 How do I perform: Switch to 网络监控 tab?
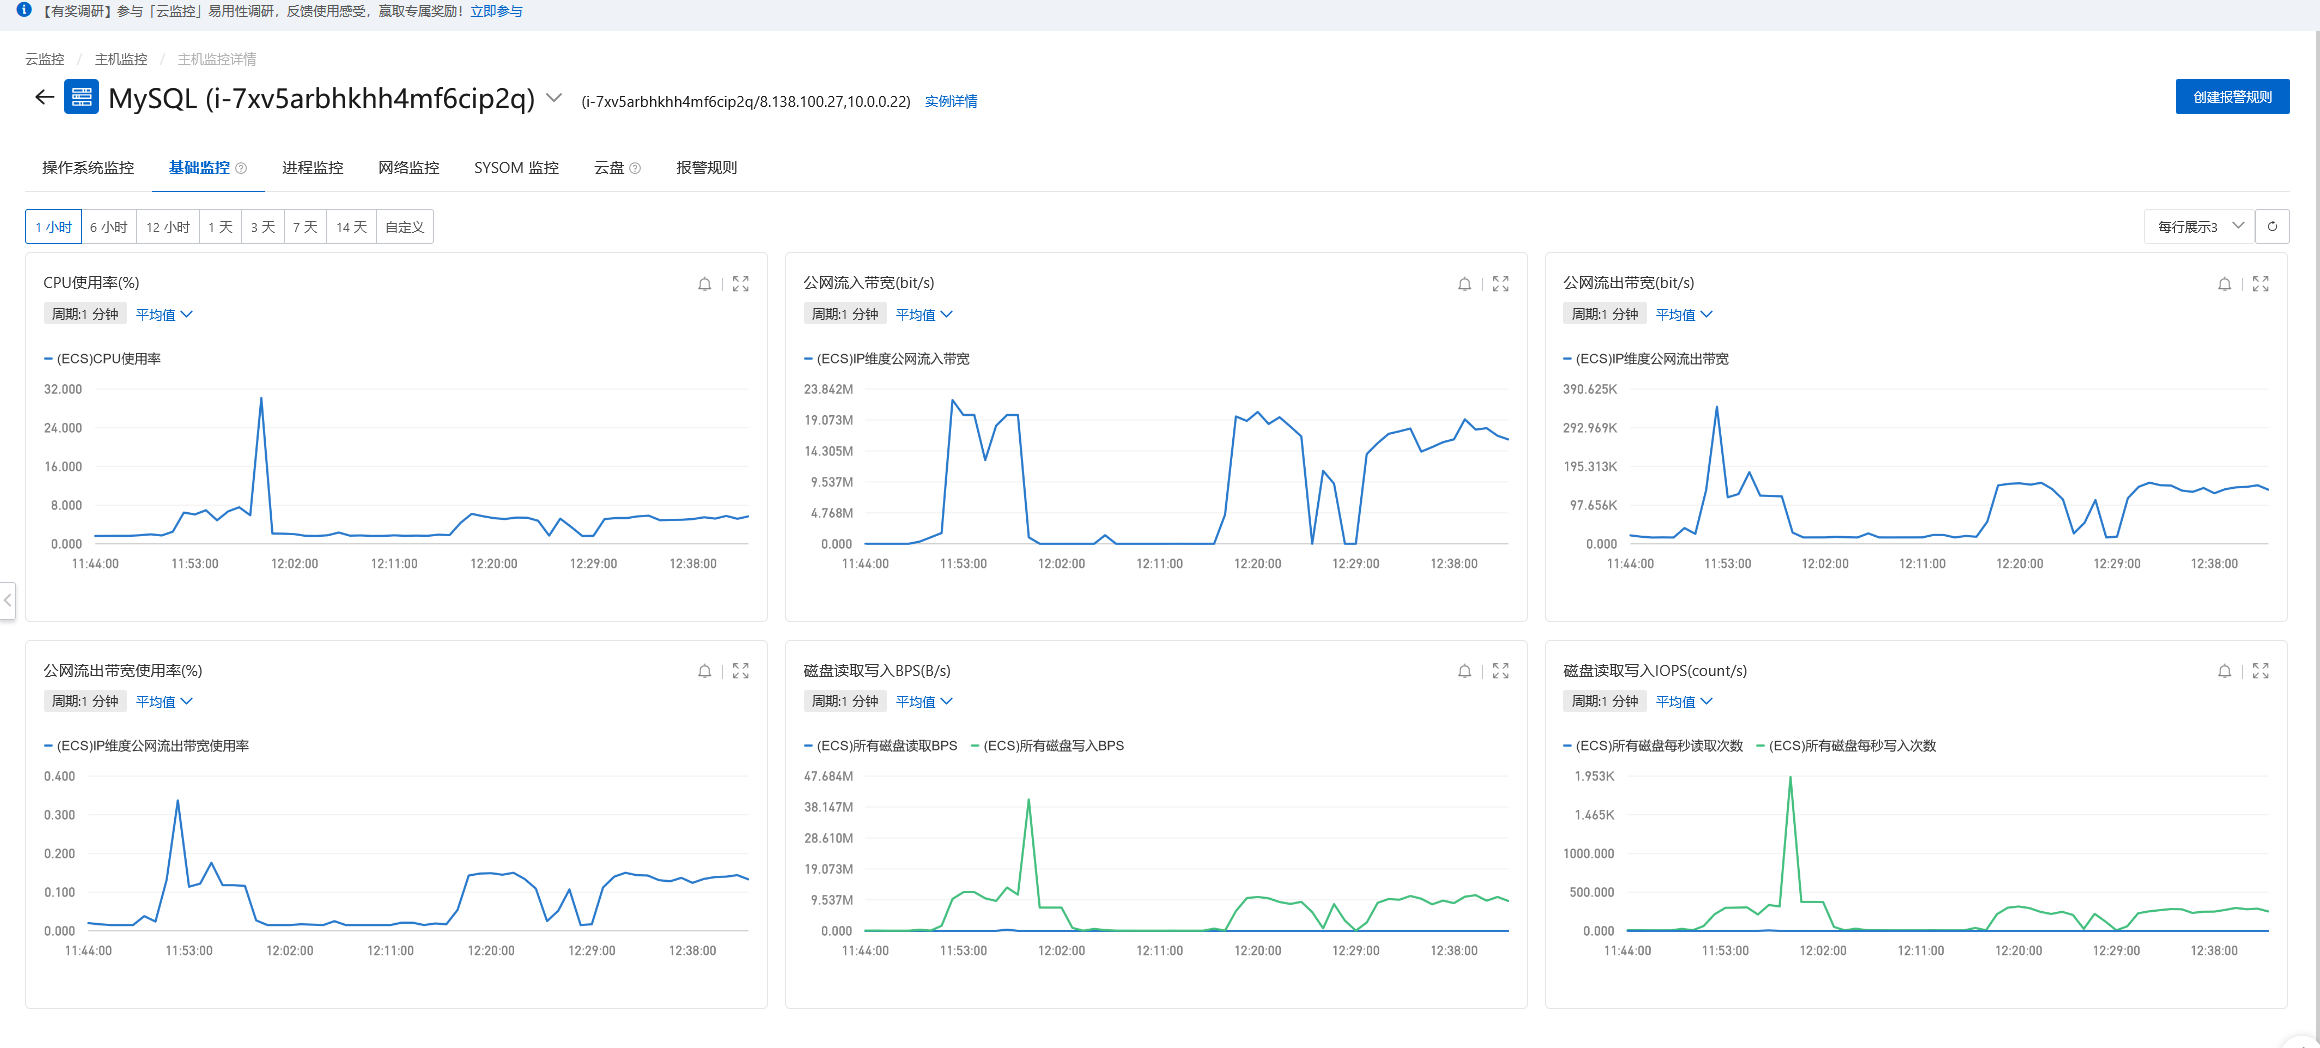[409, 168]
